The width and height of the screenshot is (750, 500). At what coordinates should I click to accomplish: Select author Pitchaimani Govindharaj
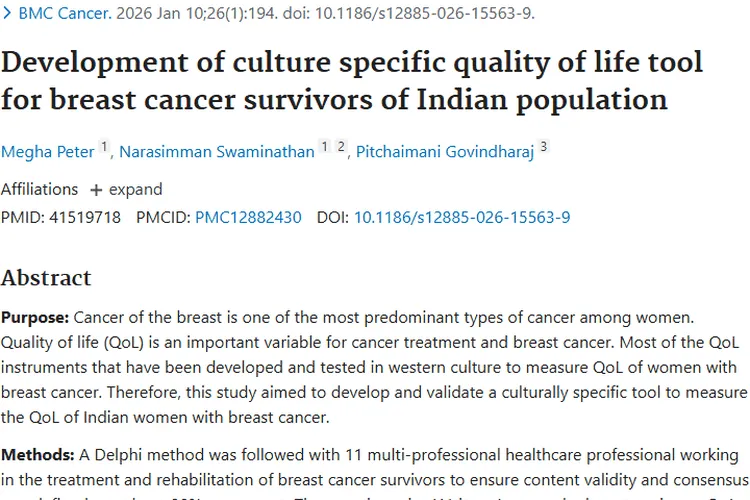click(447, 152)
